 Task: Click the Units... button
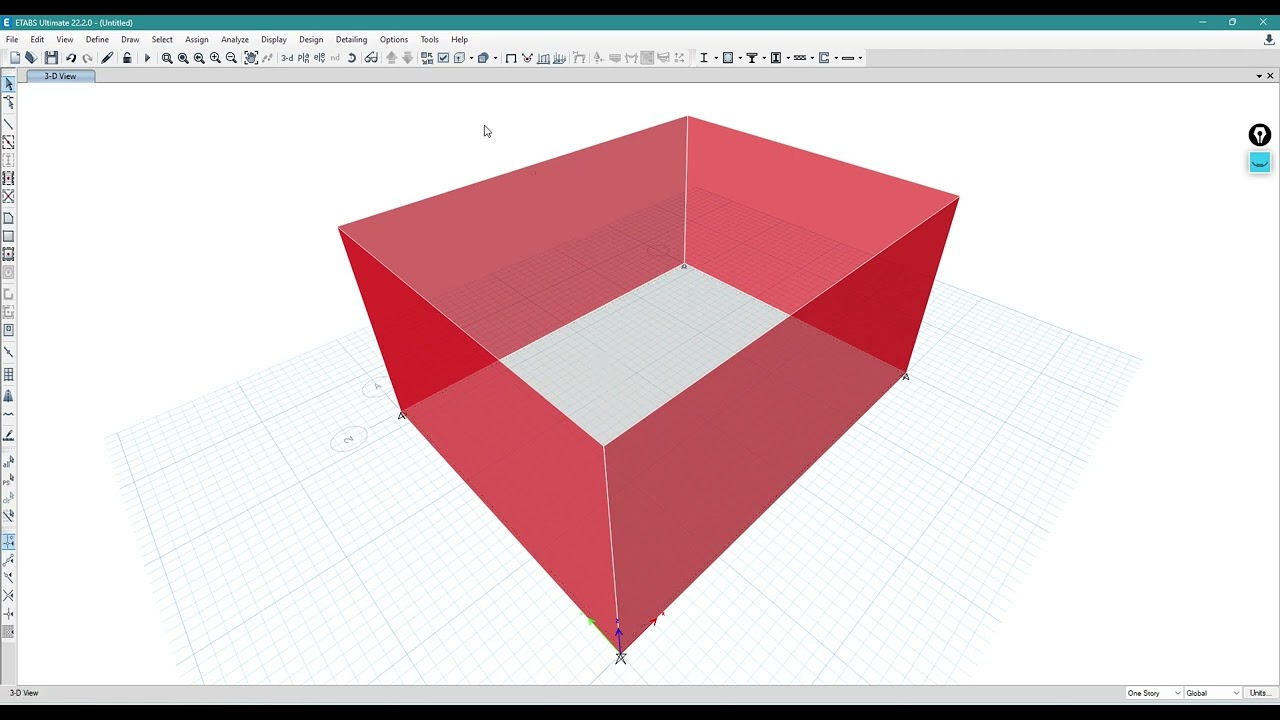1260,693
